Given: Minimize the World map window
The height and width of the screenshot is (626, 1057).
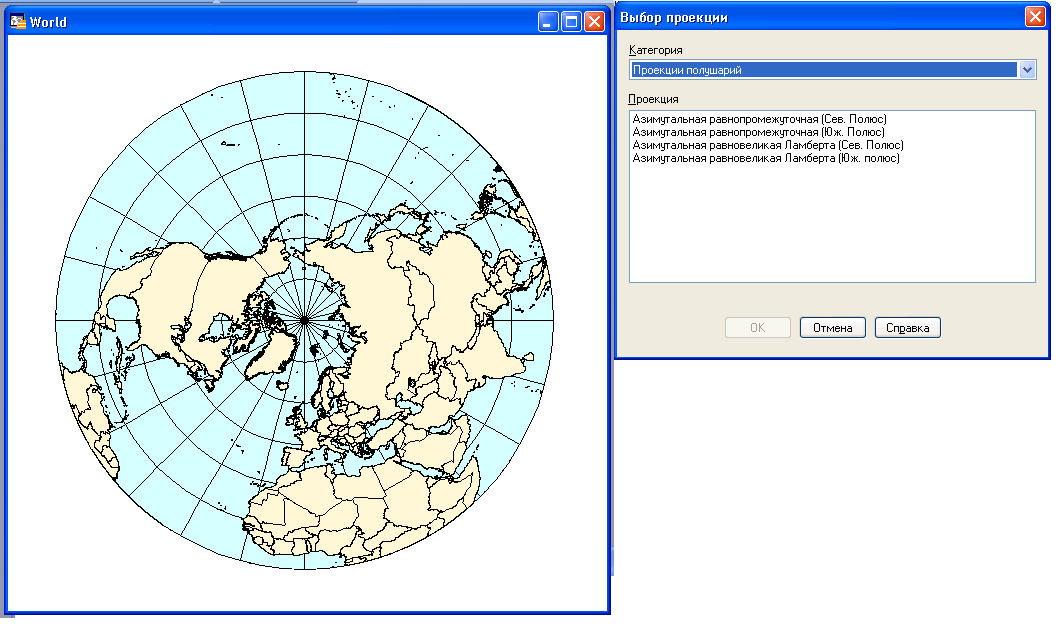Looking at the screenshot, I should 548,22.
